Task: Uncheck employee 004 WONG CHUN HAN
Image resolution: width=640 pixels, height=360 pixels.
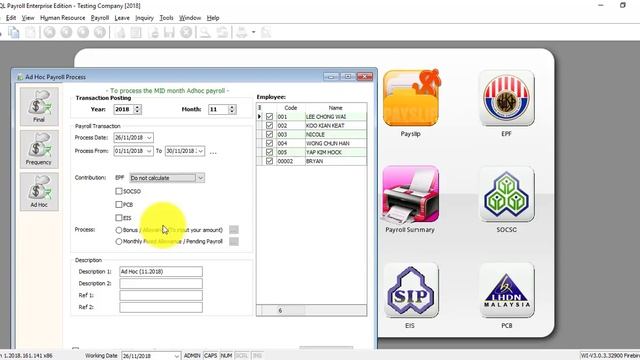Action: pos(269,143)
